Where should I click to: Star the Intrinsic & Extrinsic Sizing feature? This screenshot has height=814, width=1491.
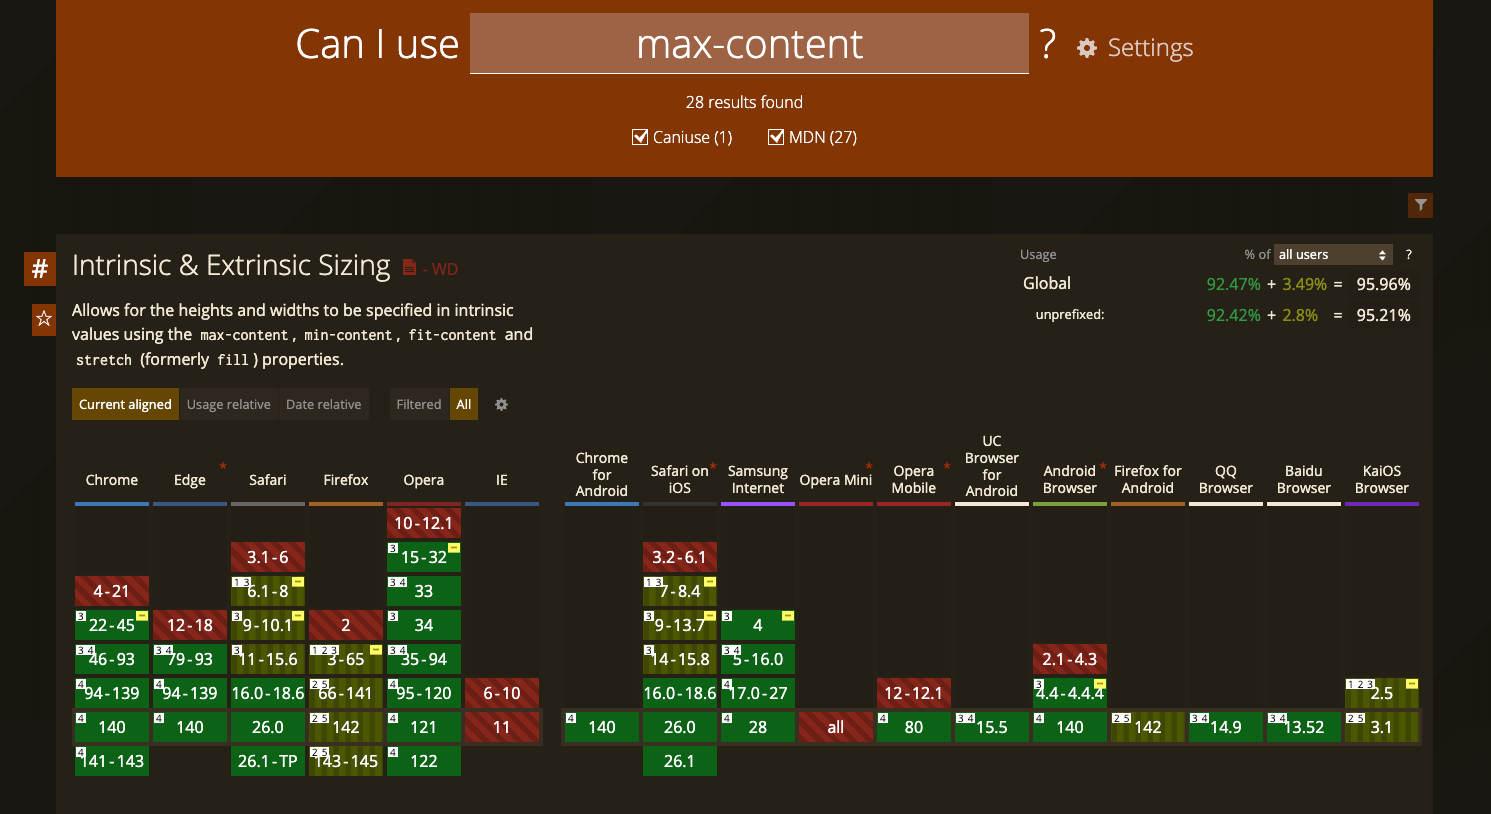tap(44, 319)
